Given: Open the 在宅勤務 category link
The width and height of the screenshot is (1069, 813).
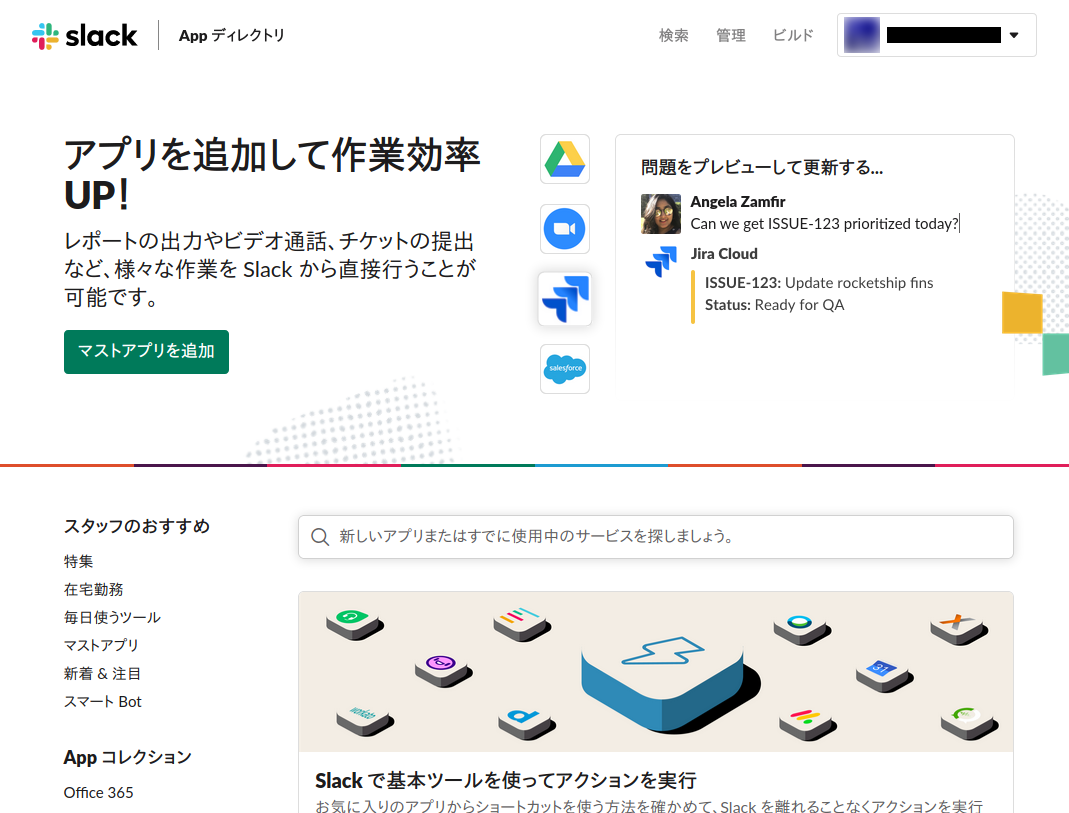Looking at the screenshot, I should coord(93,589).
